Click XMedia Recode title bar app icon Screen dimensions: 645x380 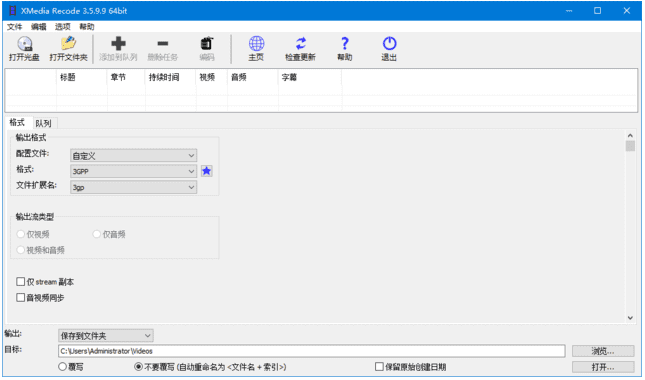click(12, 11)
